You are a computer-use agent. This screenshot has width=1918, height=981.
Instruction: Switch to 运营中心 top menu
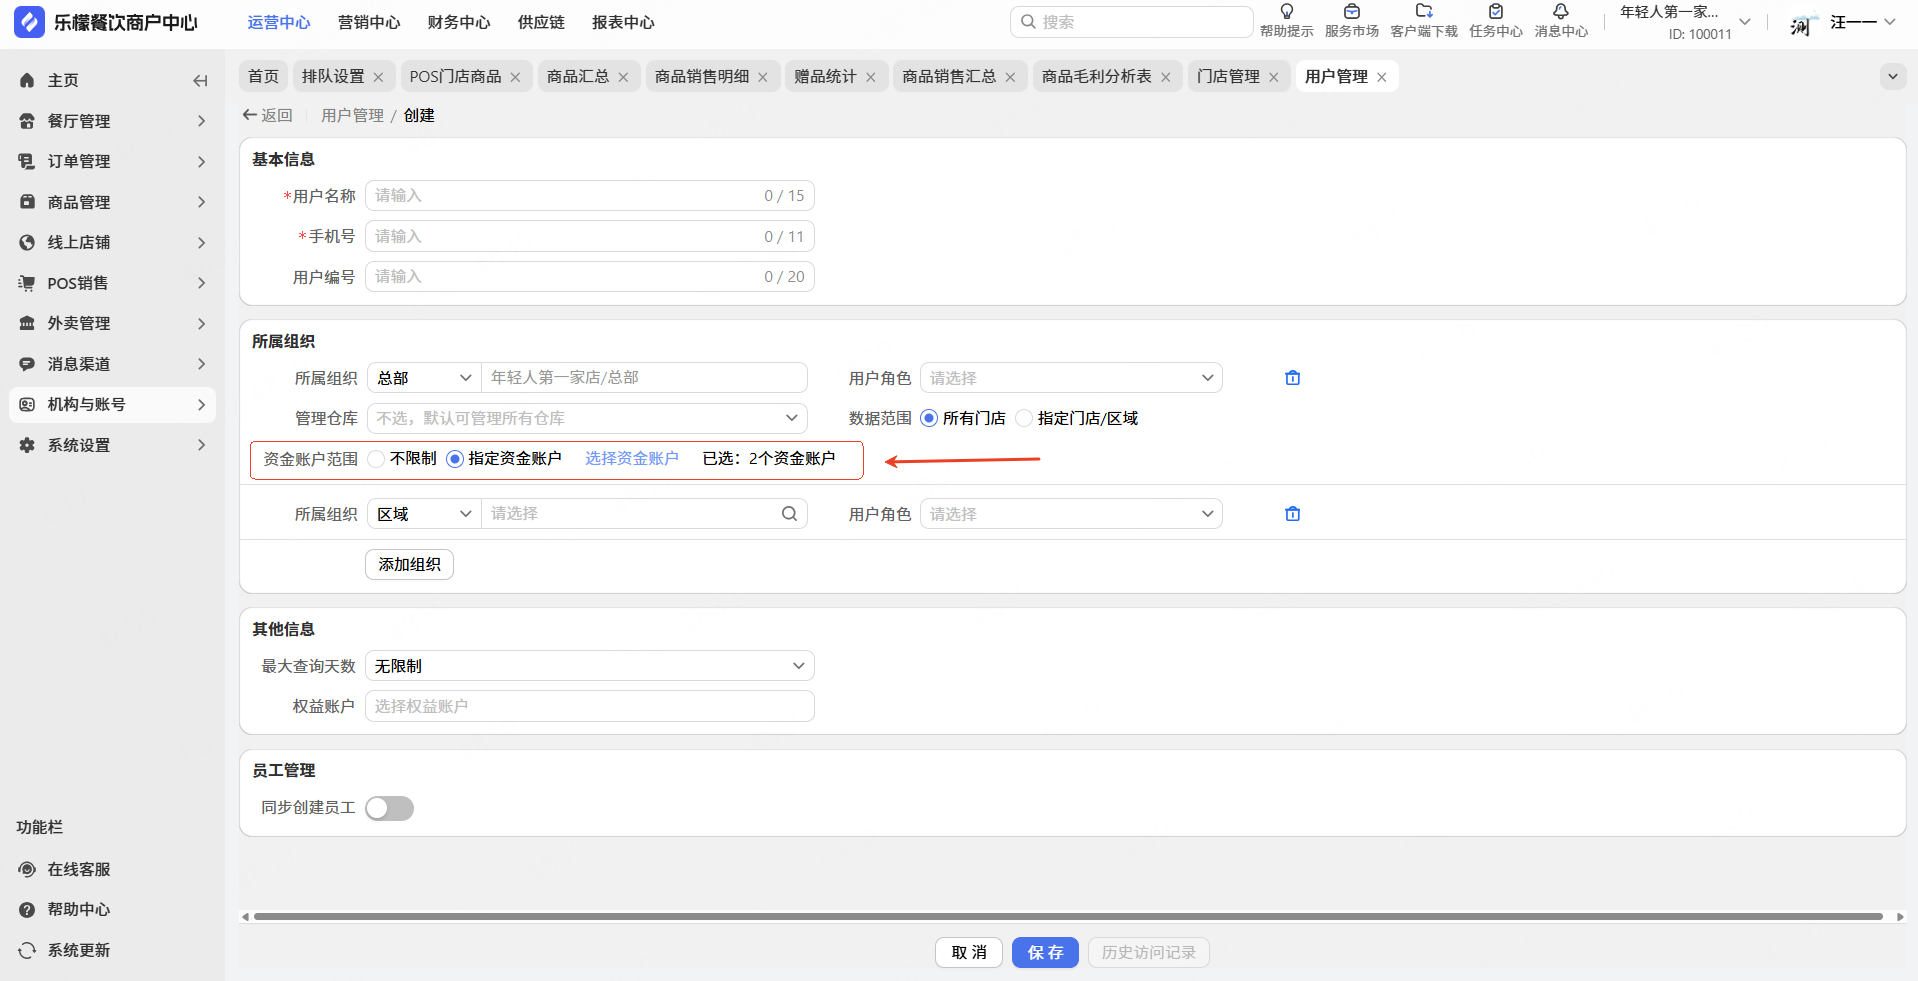(279, 22)
